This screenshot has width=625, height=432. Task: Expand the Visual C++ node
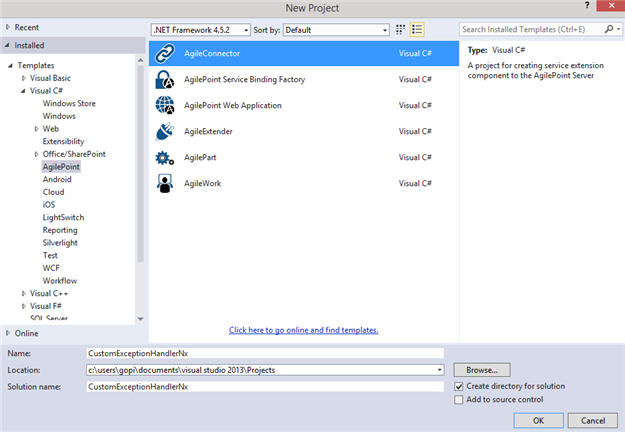[x=24, y=293]
